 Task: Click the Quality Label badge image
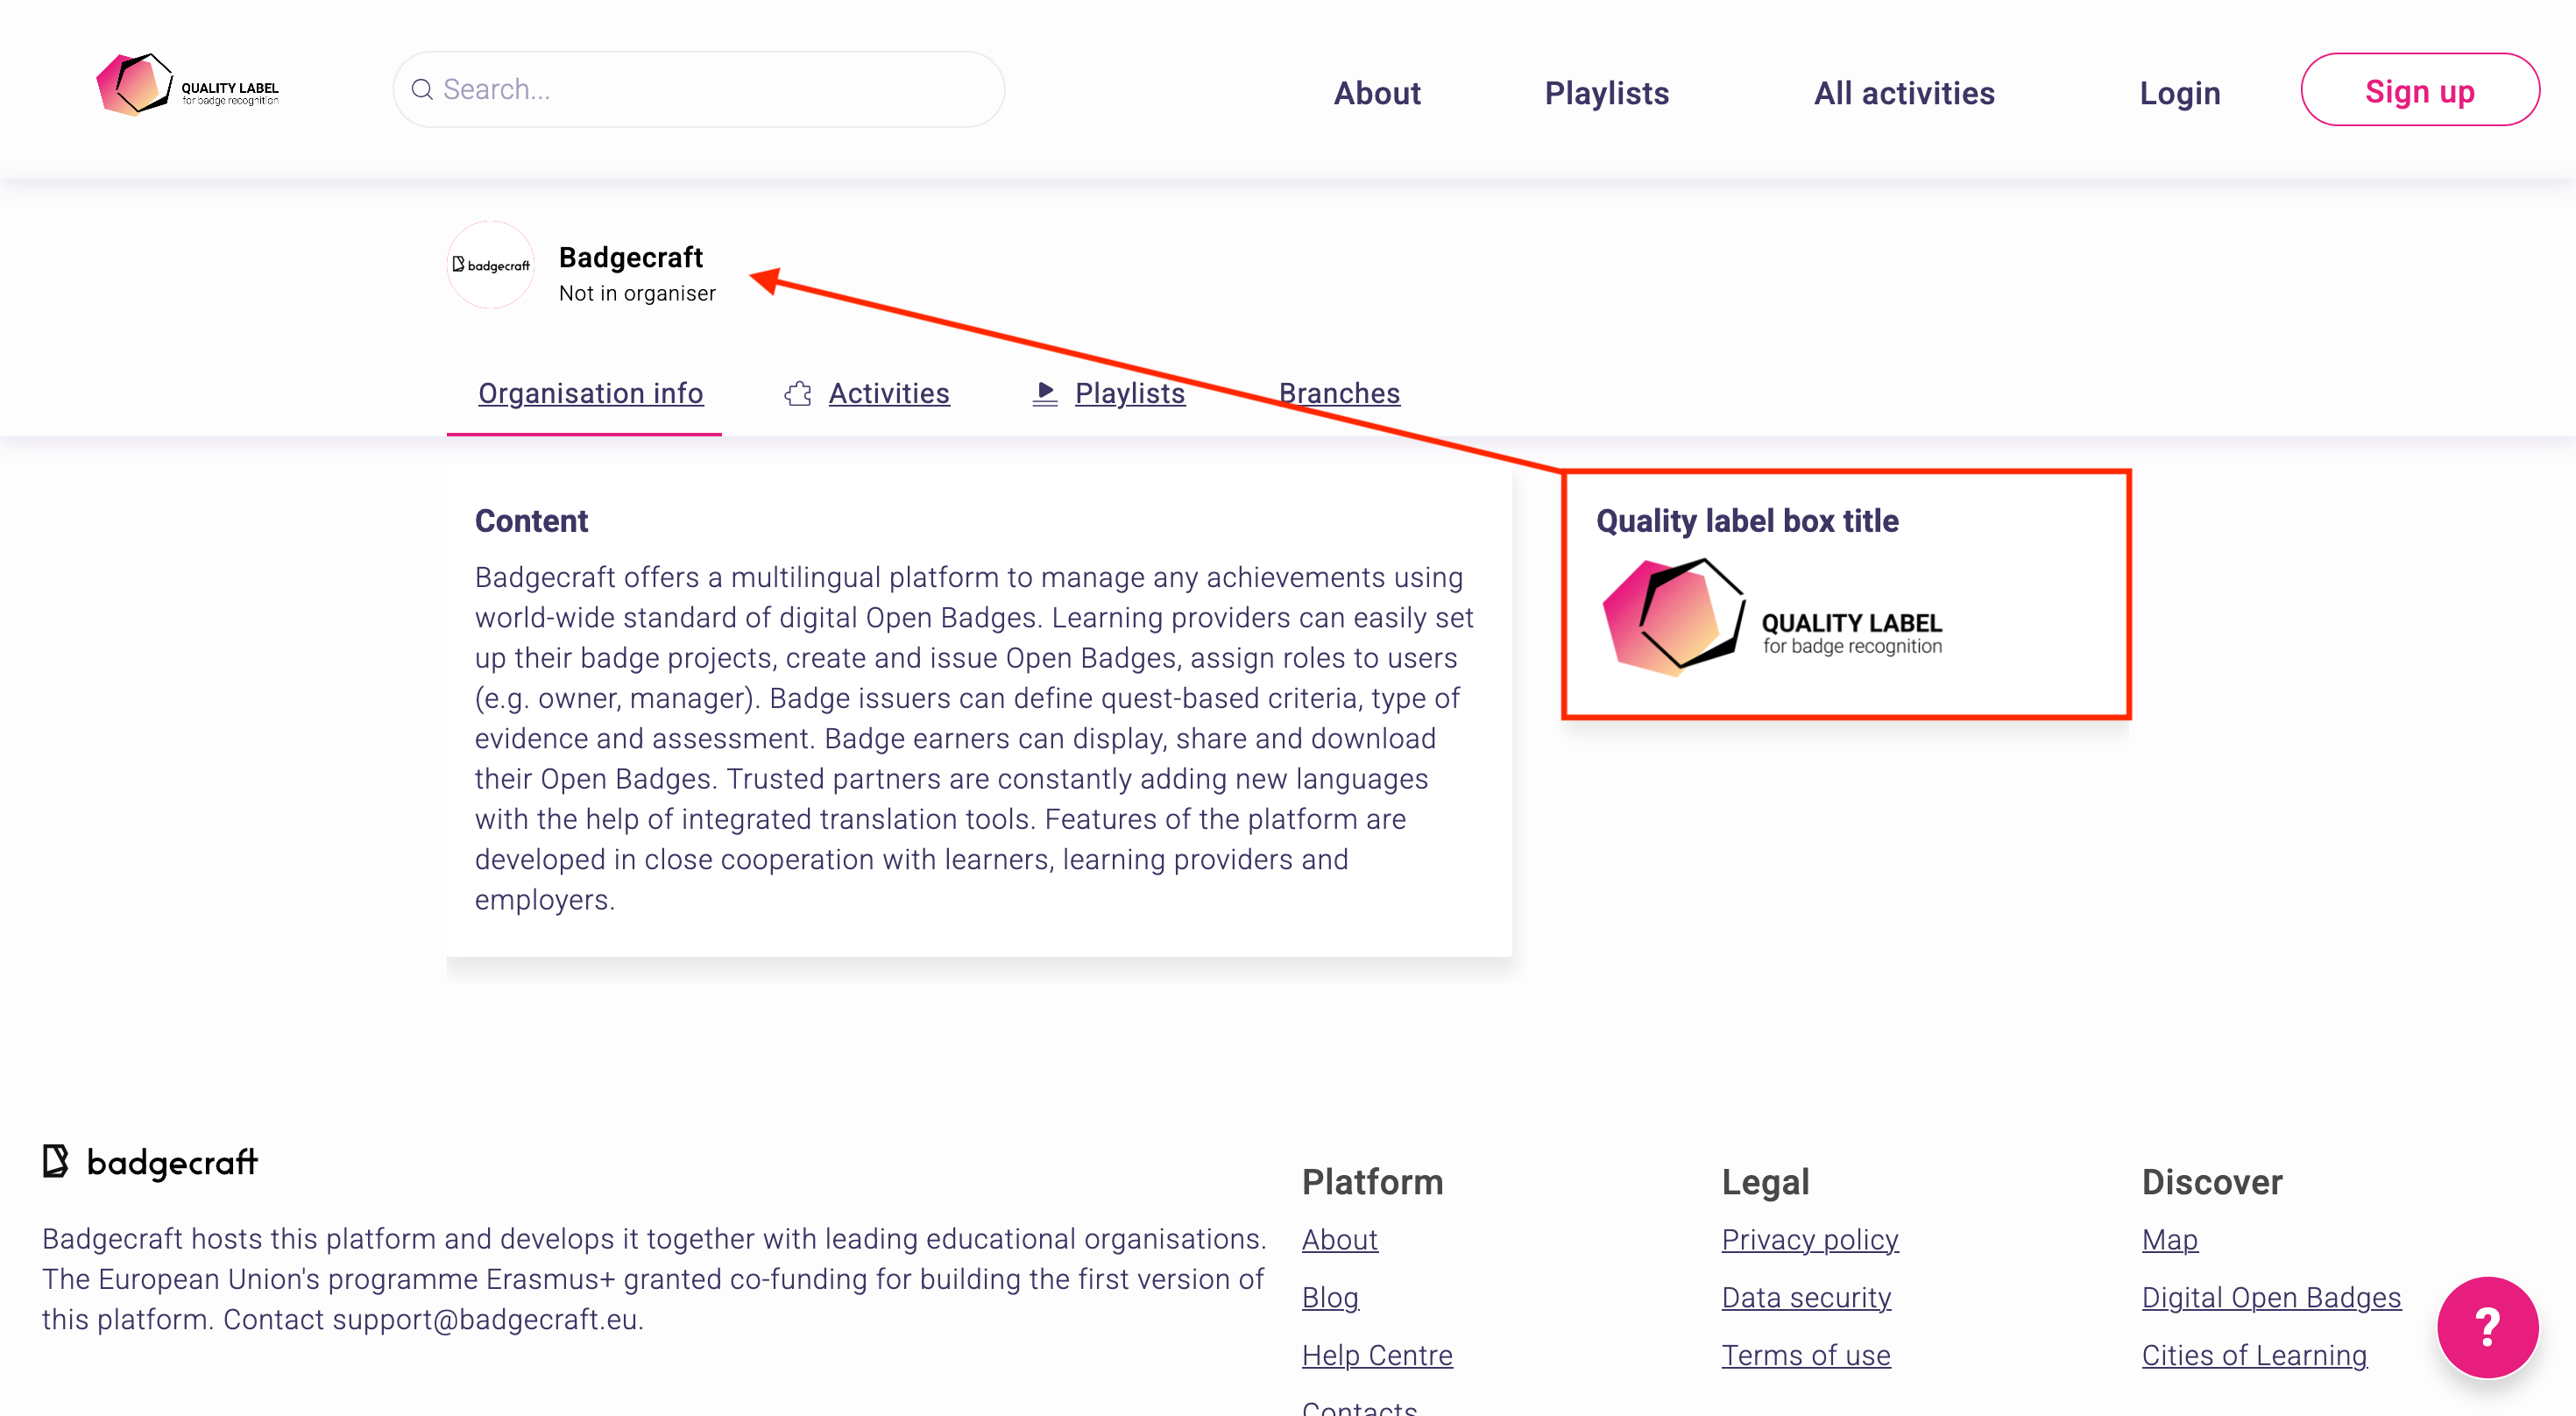coord(1771,619)
